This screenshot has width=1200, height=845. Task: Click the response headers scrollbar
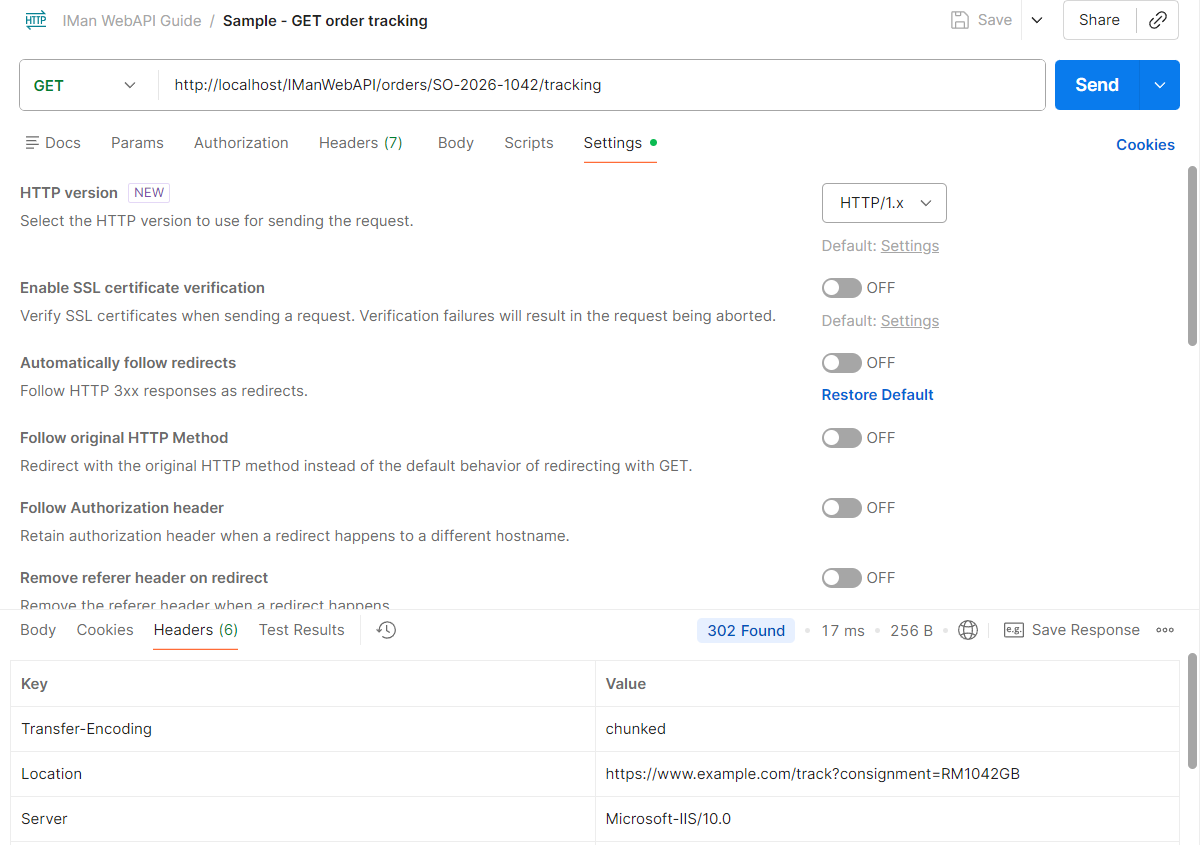click(1192, 711)
